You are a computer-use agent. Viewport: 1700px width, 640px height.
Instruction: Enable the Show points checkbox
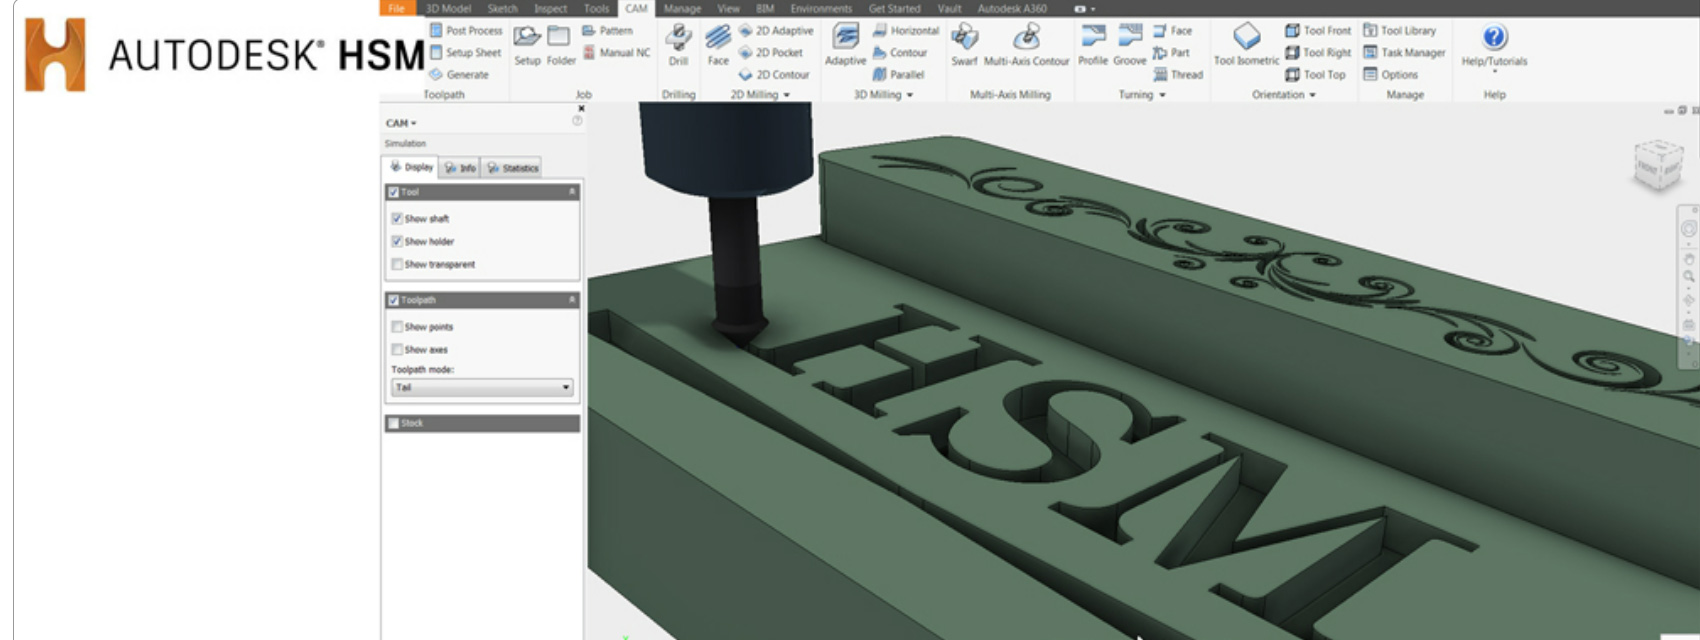(x=397, y=327)
